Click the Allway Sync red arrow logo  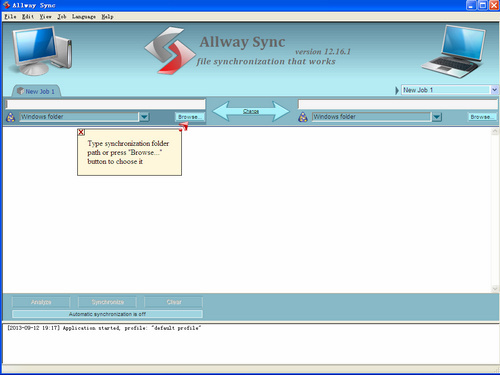coord(170,51)
